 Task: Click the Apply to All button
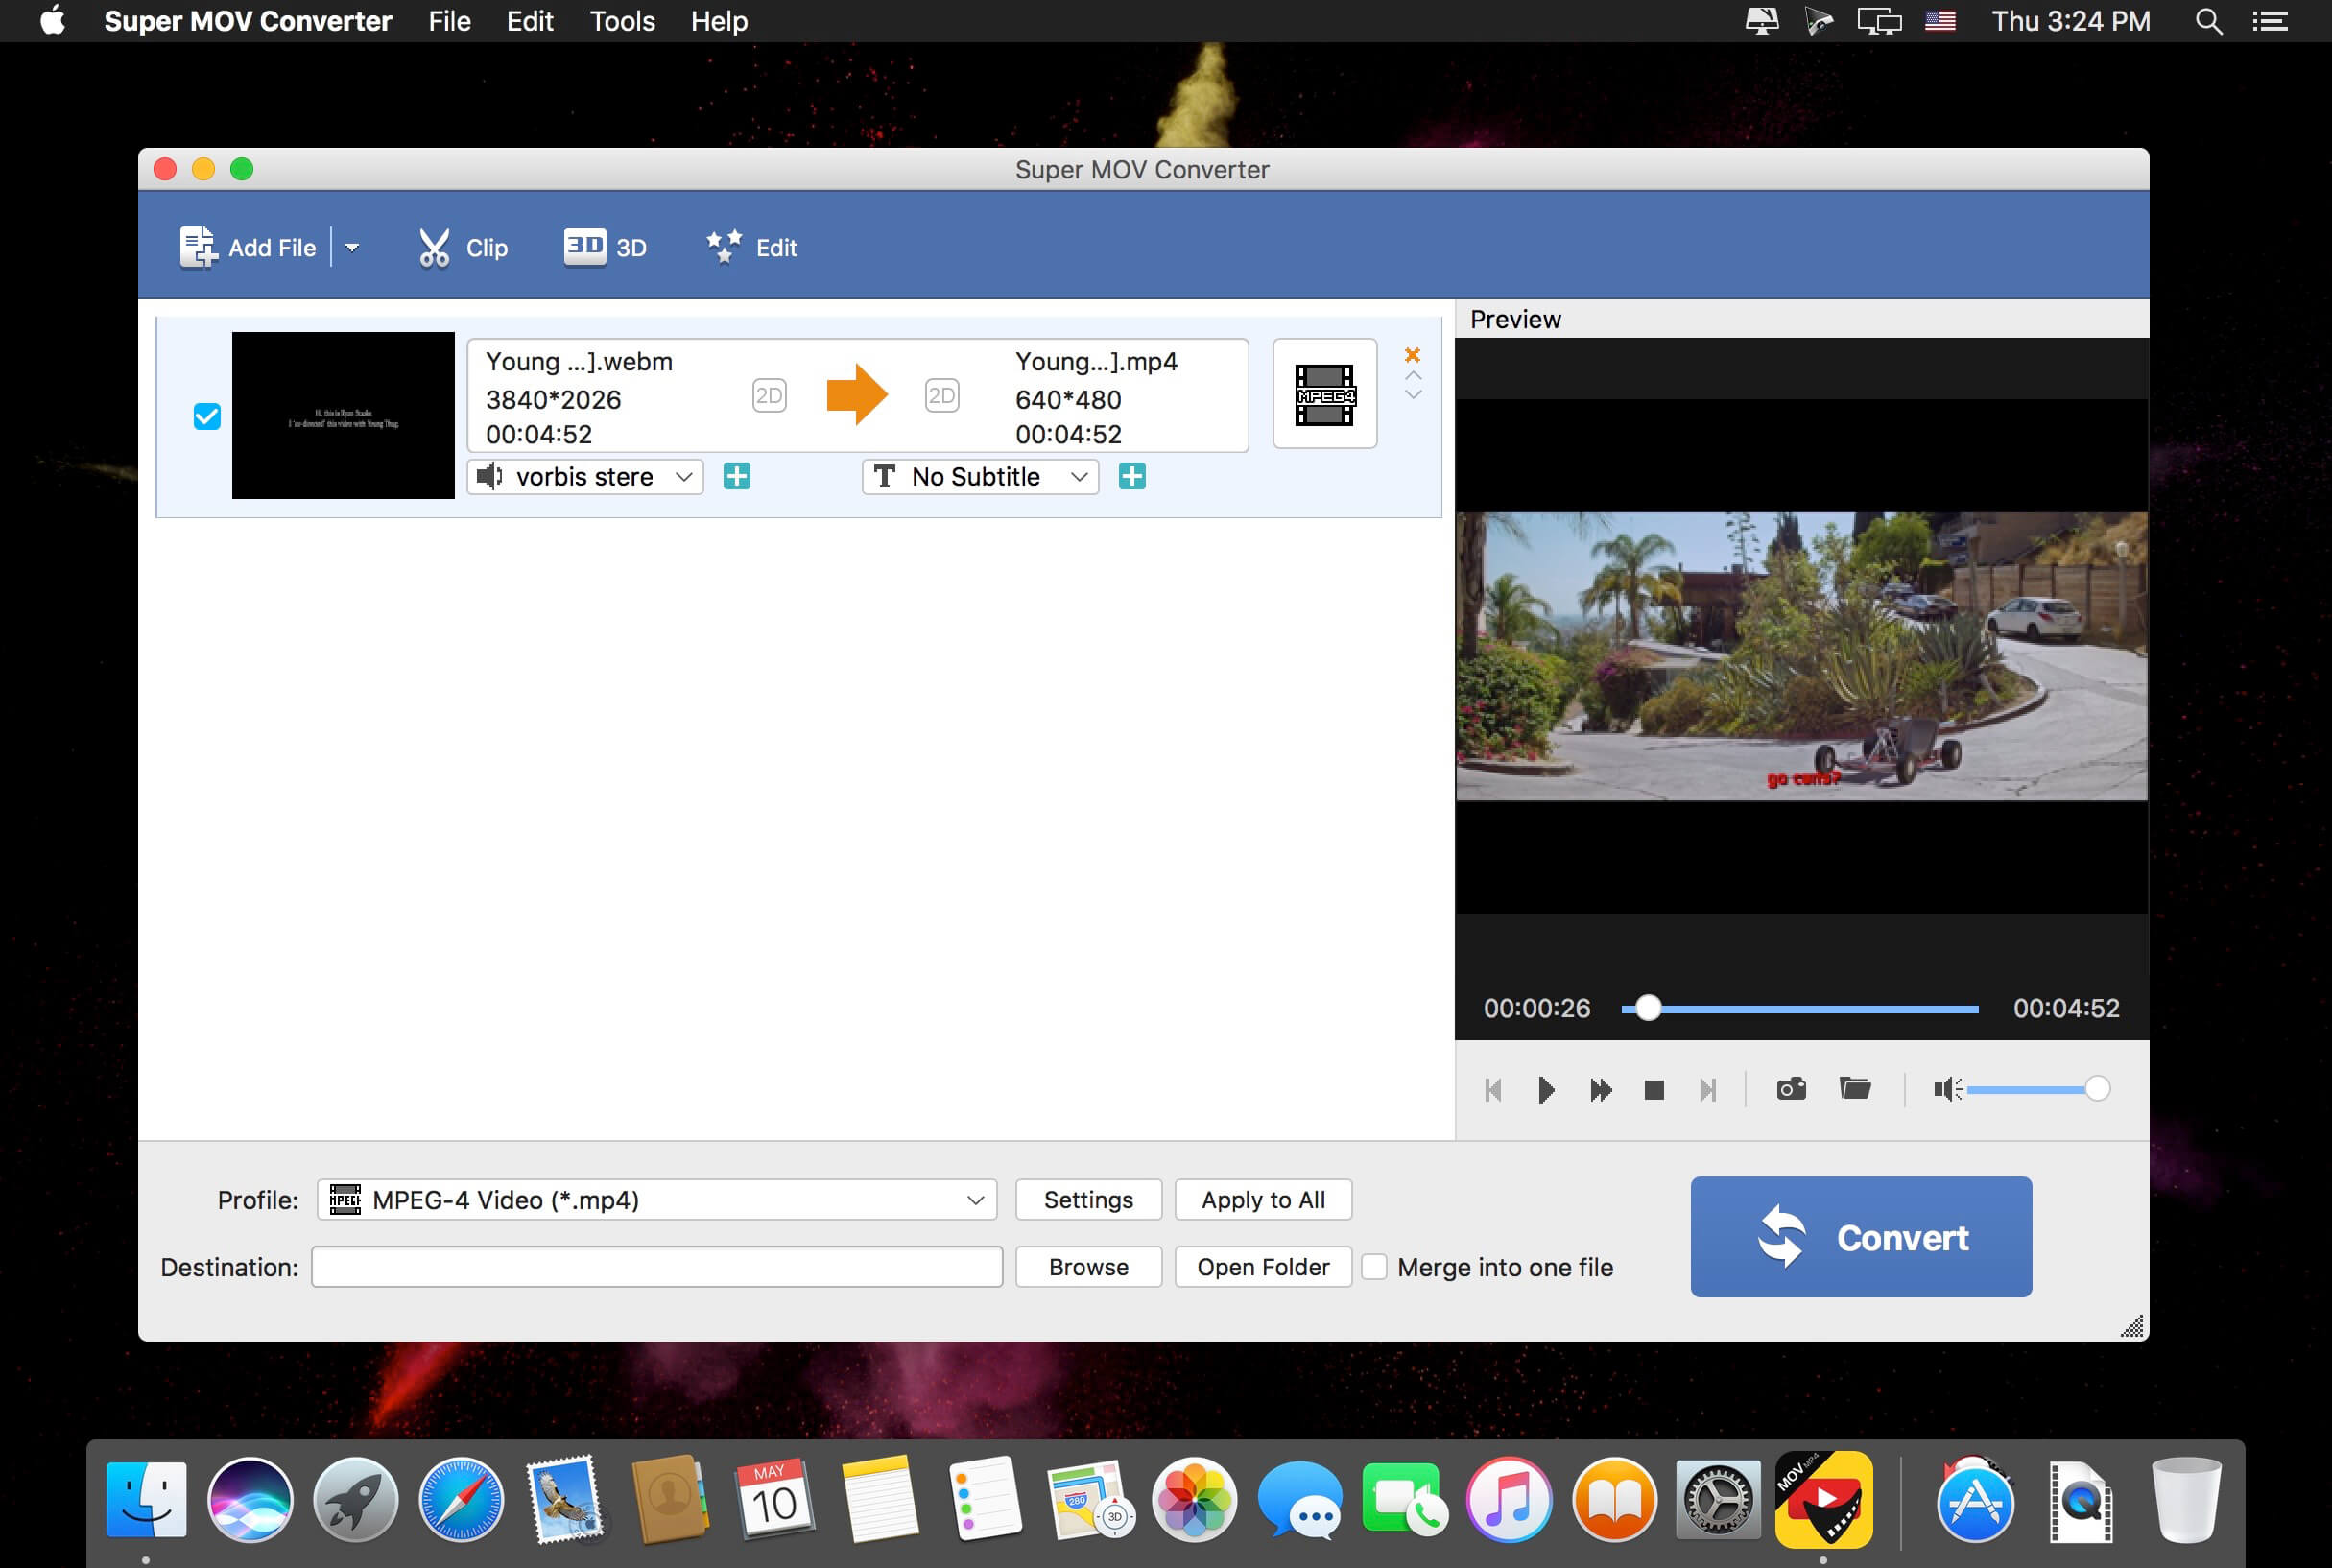pyautogui.click(x=1263, y=1199)
